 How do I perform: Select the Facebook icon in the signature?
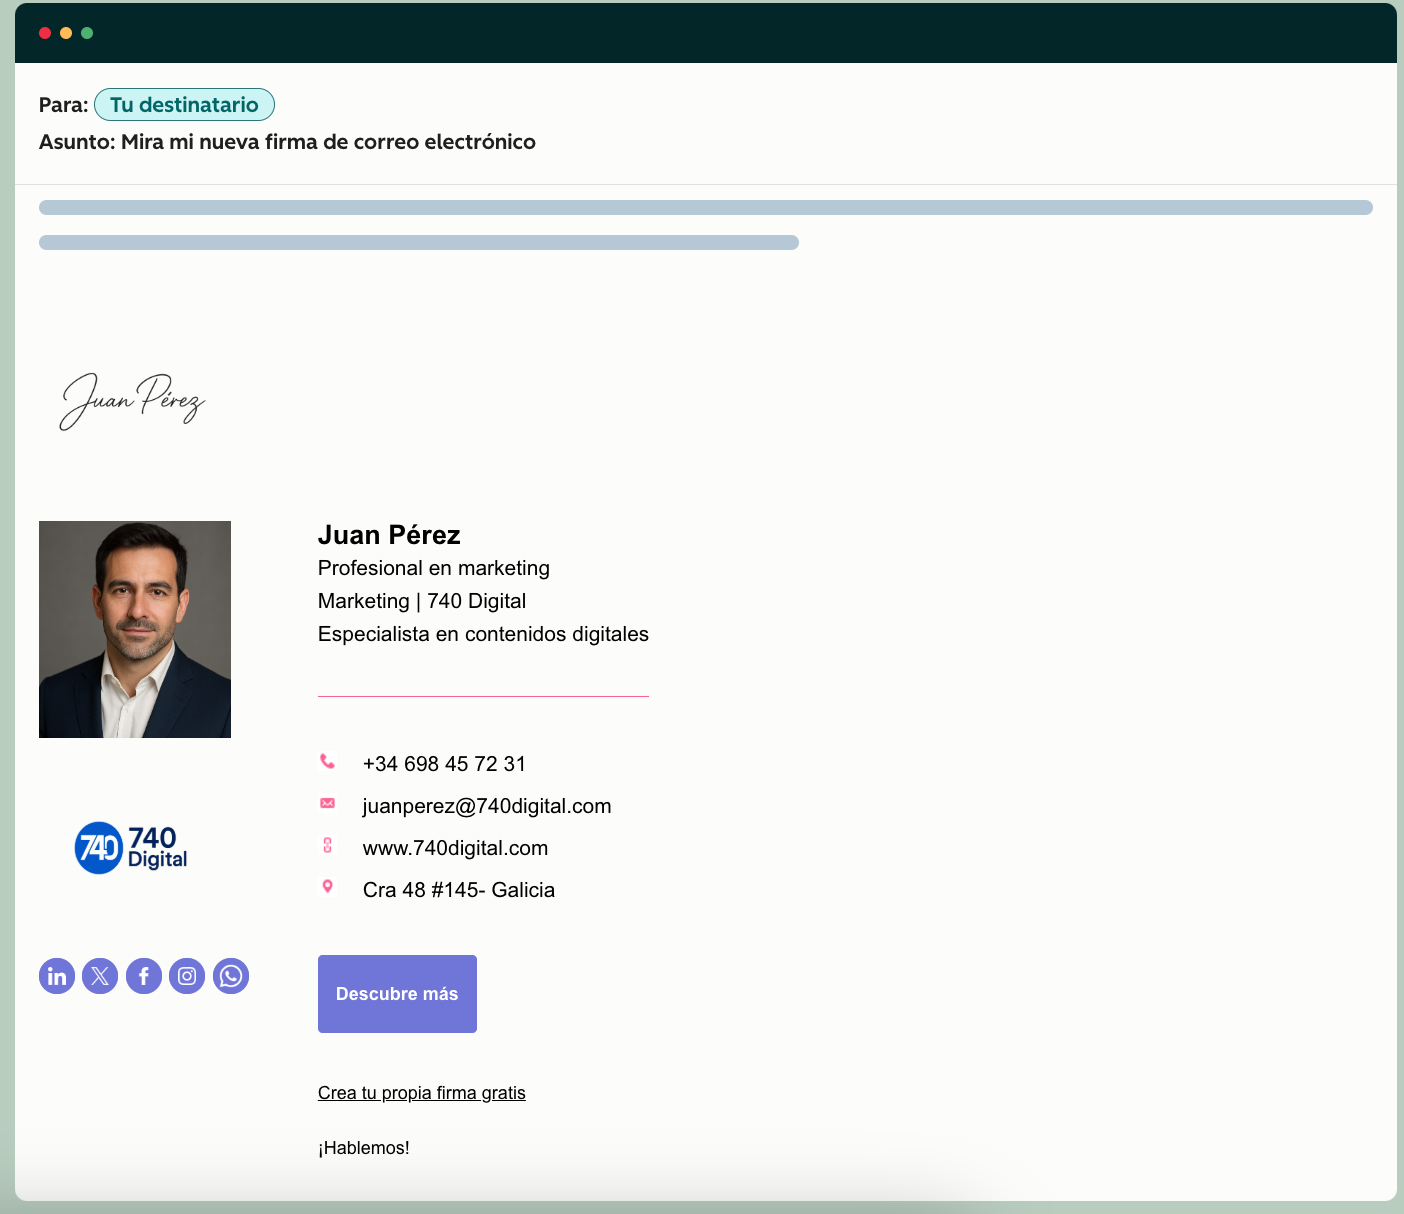(144, 976)
